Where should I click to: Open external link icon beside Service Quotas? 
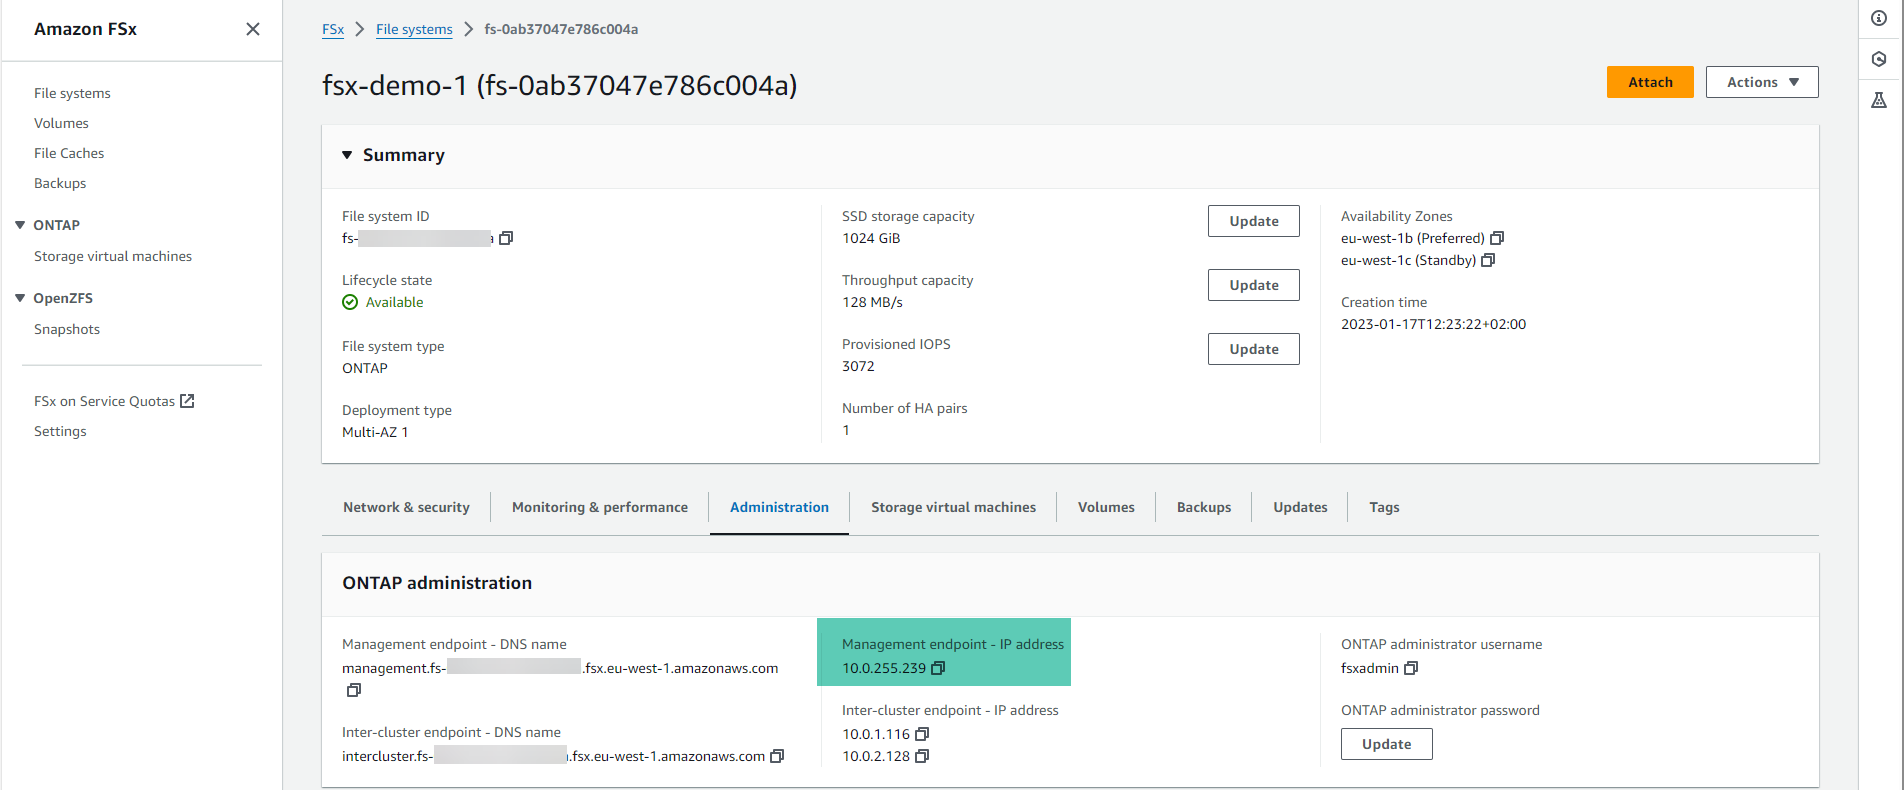coord(187,401)
